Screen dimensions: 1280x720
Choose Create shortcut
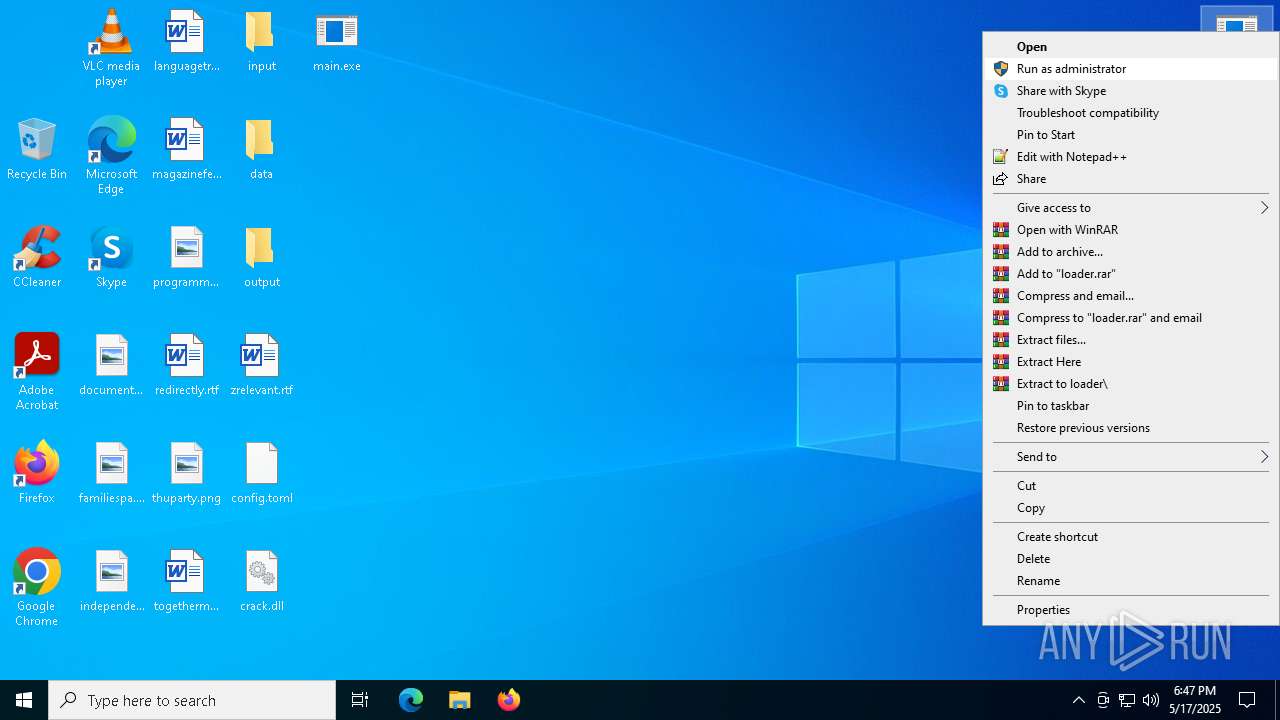click(1130, 537)
